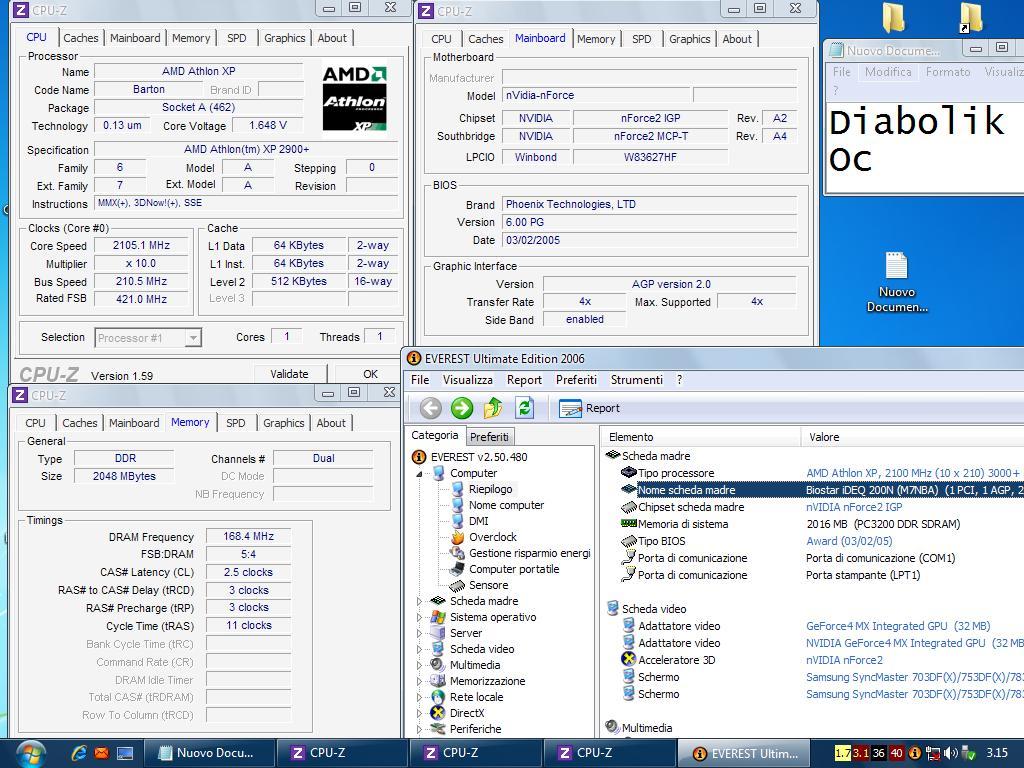Expand the Multimedia tree node

419,665
